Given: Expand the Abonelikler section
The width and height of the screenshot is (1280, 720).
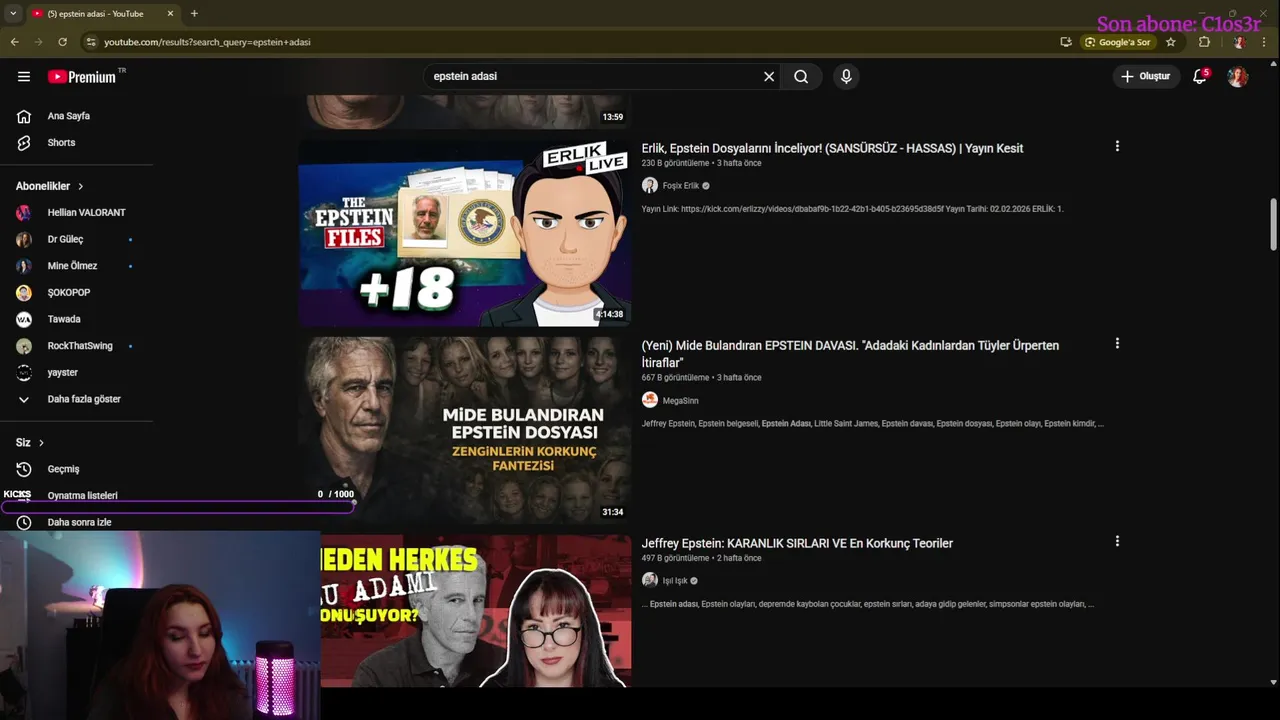Looking at the screenshot, I should pos(50,186).
